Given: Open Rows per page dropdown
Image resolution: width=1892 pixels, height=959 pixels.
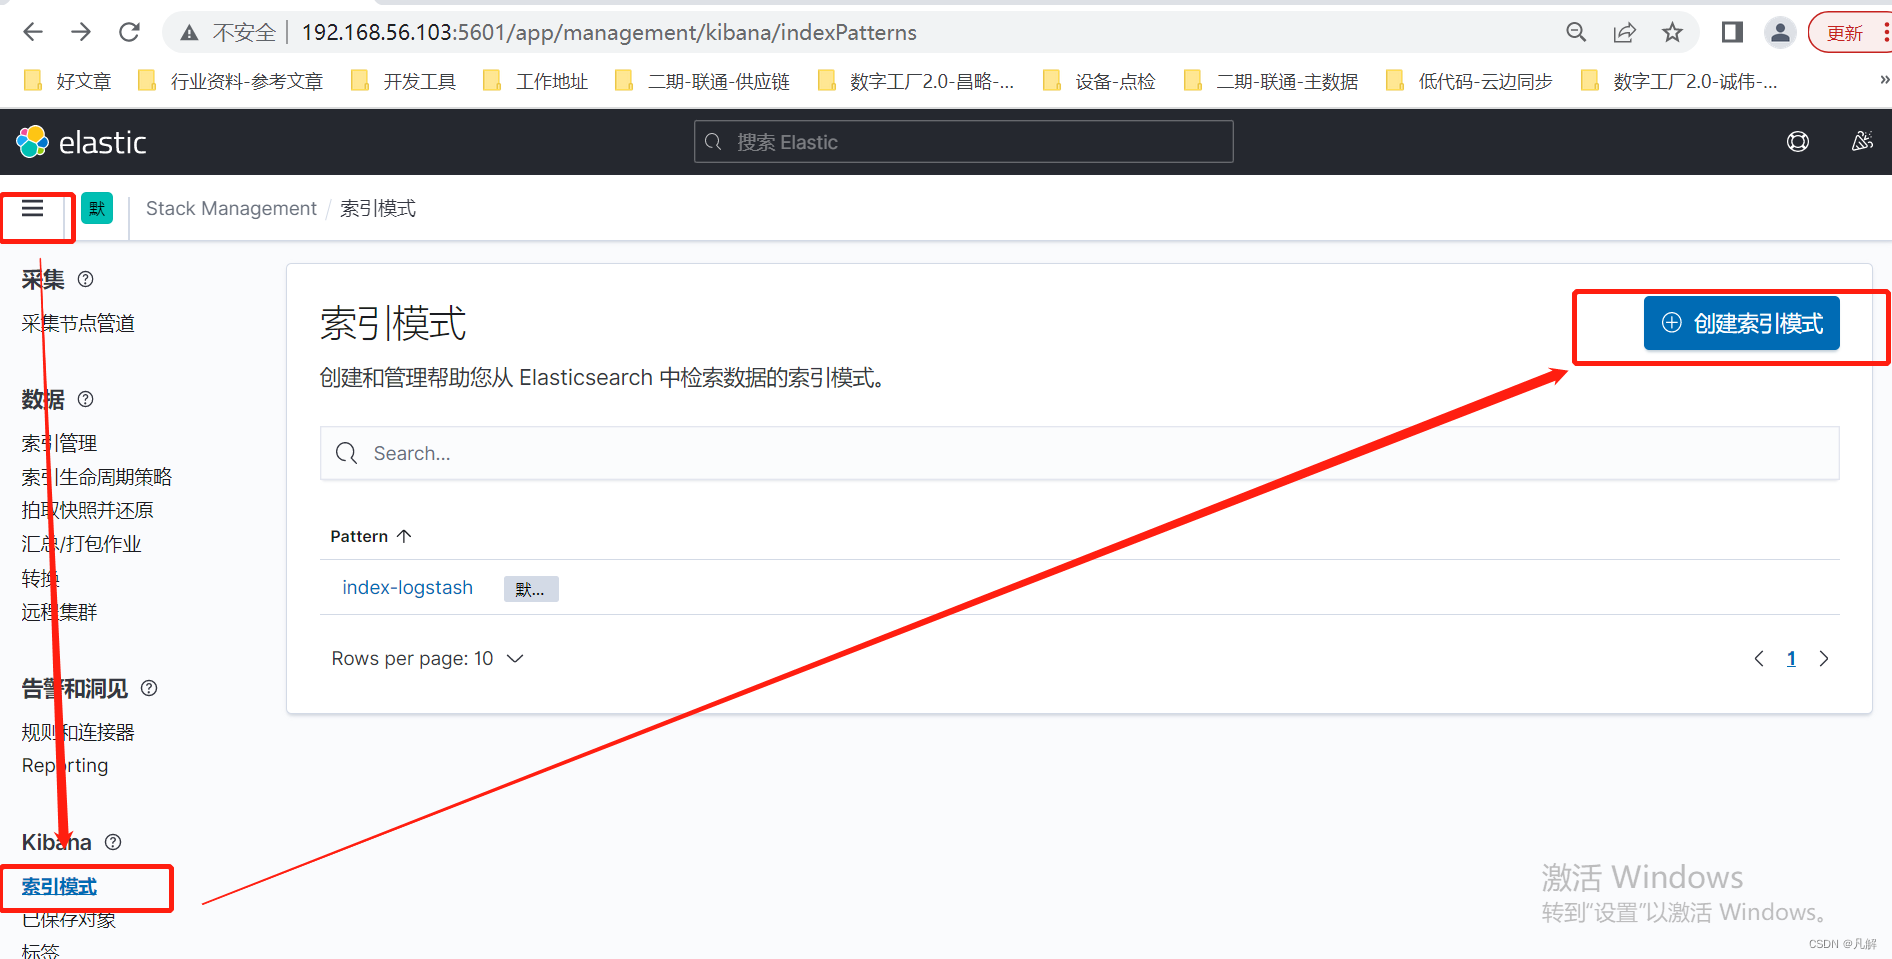Looking at the screenshot, I should pos(427,658).
